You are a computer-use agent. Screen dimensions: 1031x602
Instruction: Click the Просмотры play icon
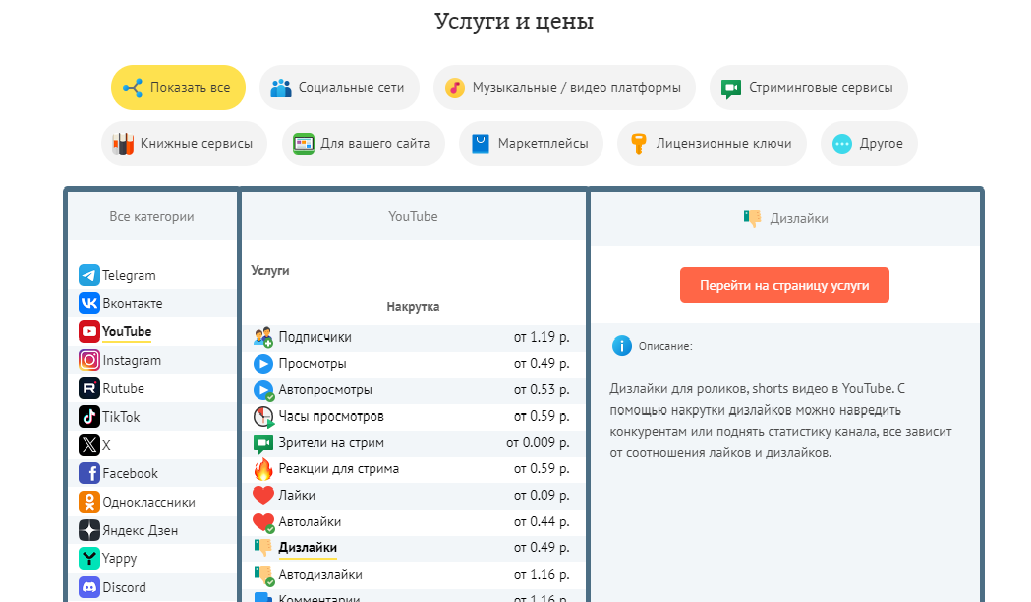[x=263, y=363]
